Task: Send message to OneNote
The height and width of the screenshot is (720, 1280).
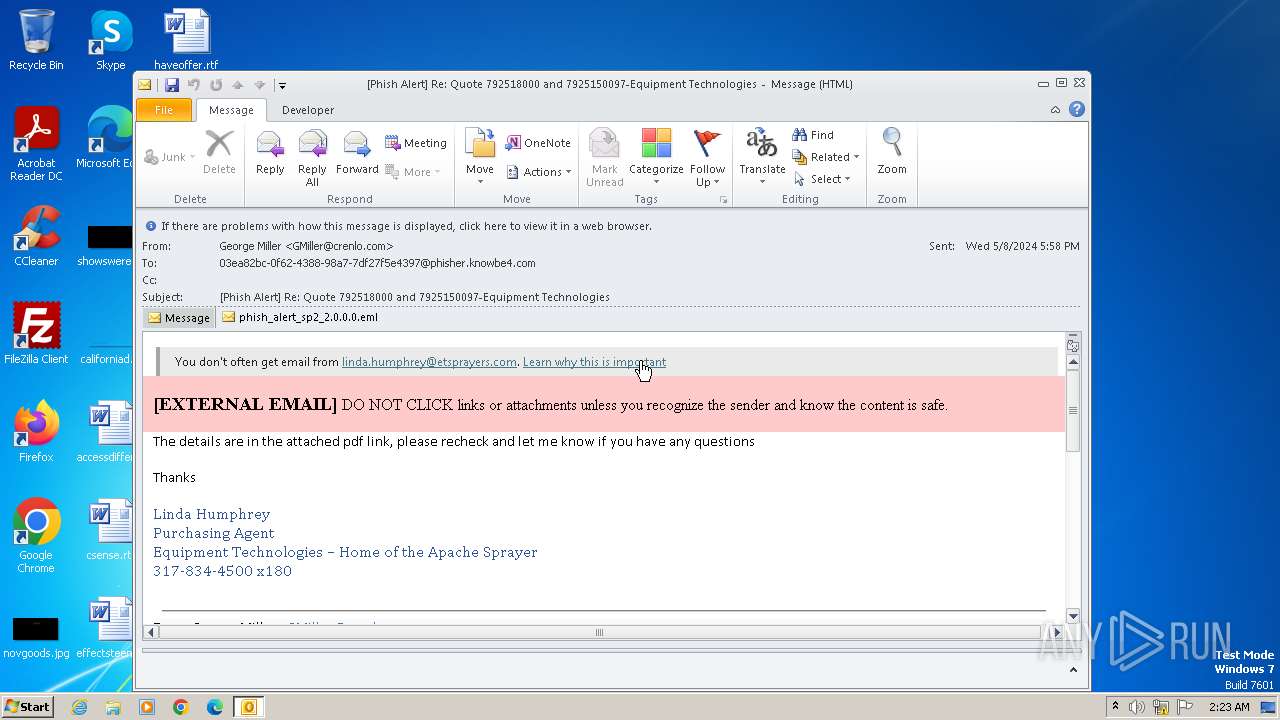Action: click(x=538, y=143)
